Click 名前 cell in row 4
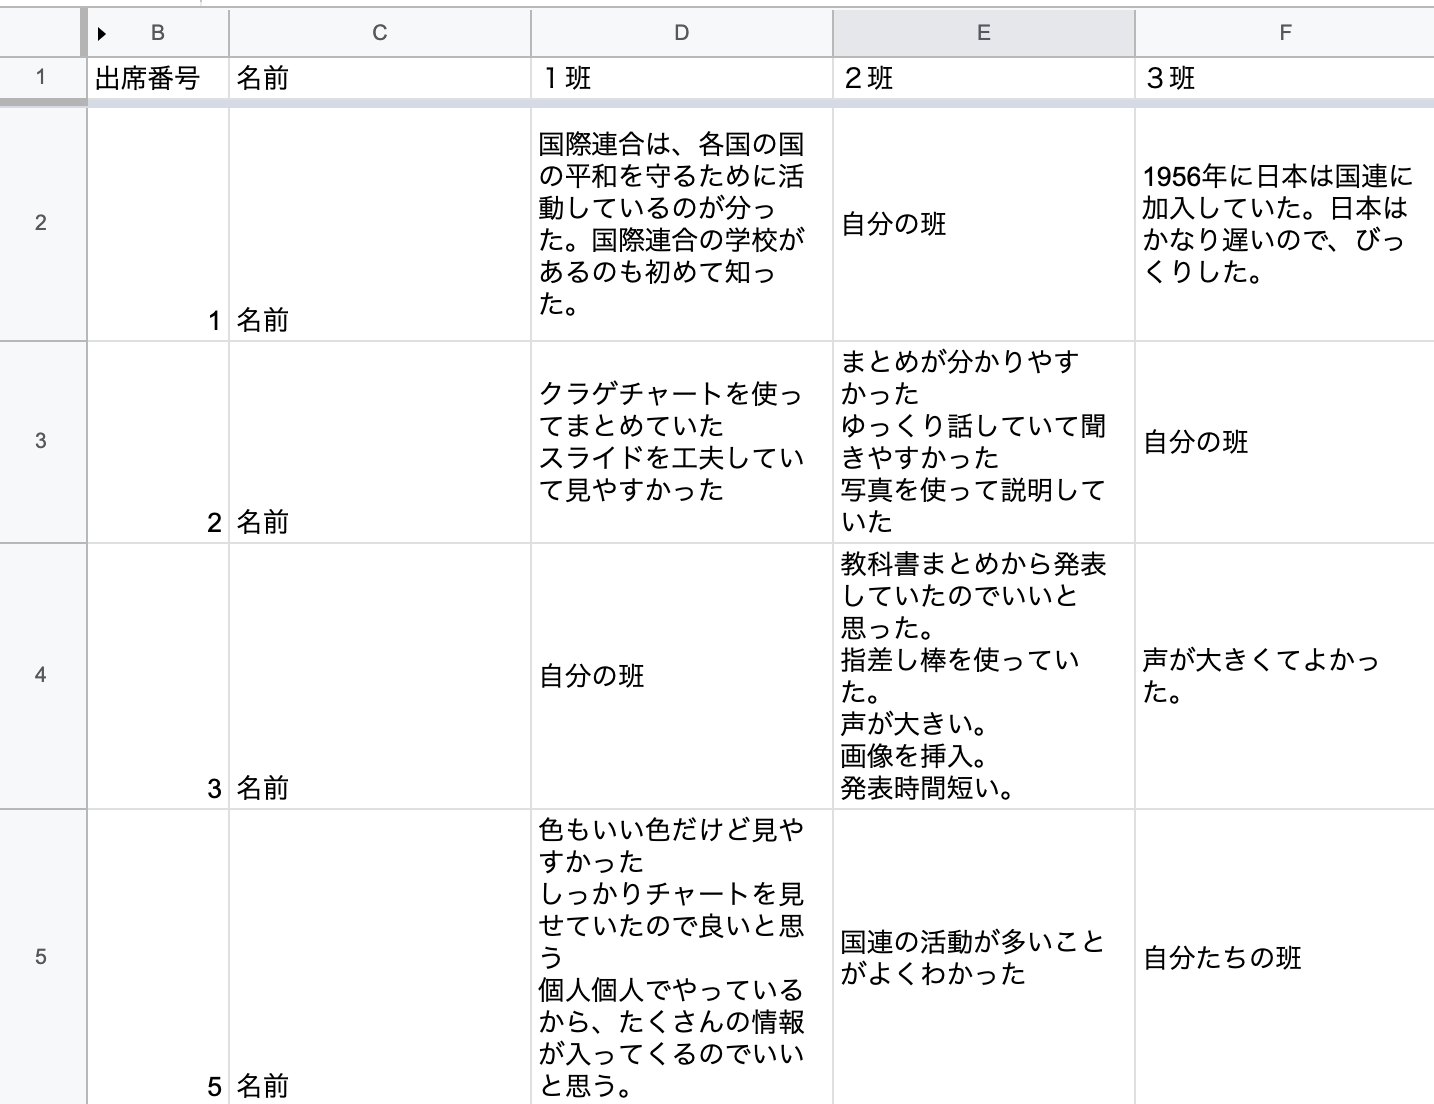This screenshot has height=1104, width=1434. [x=380, y=675]
